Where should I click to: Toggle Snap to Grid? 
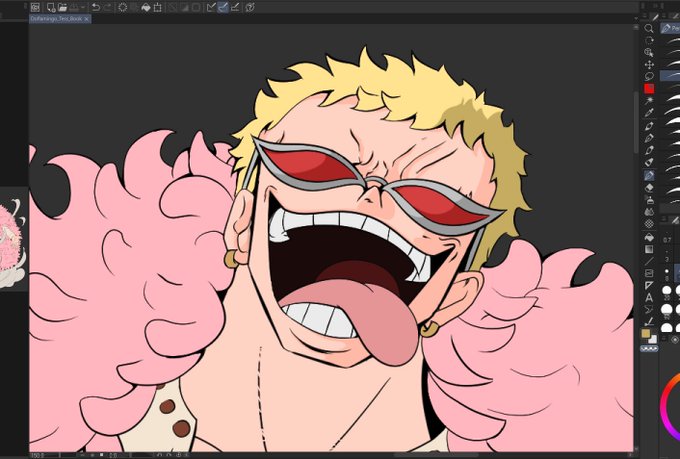[x=235, y=7]
